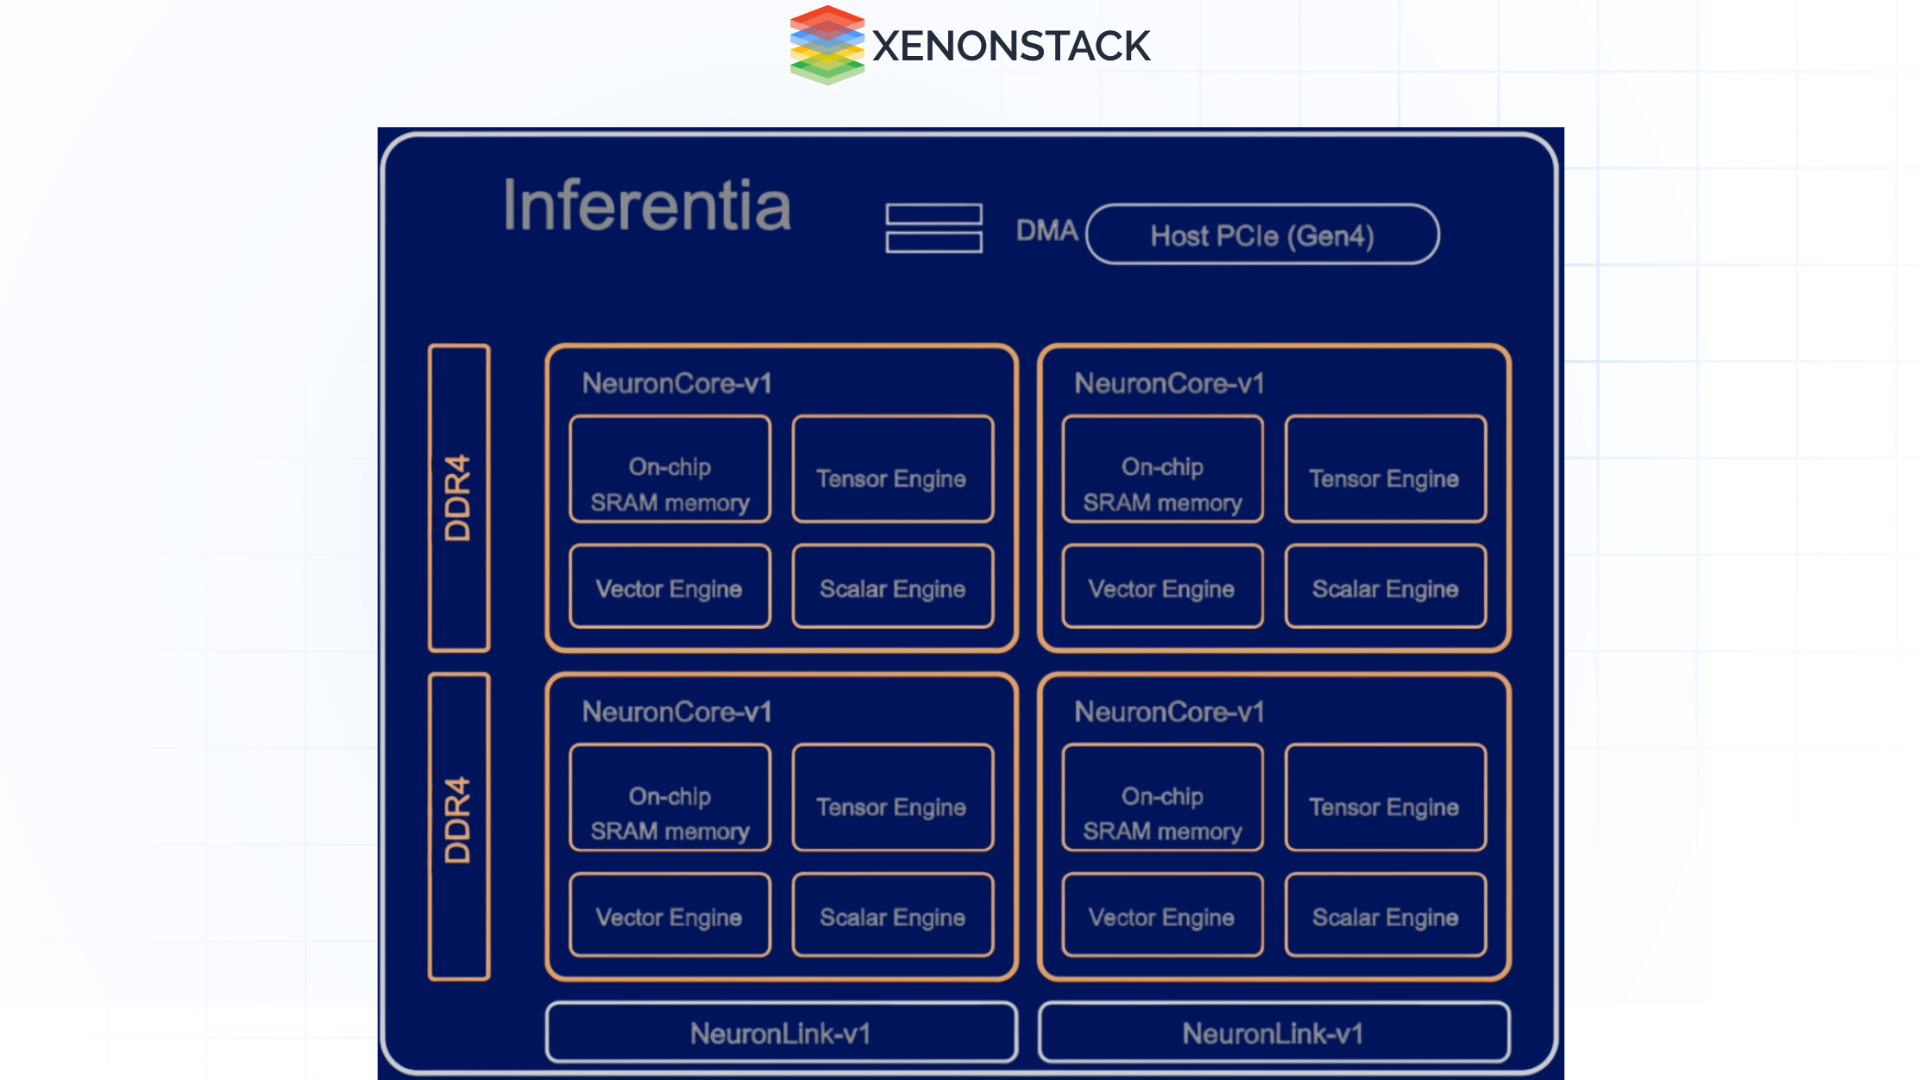Expand the Host PCIe (Gen4) pill
1920x1080 pixels.
tap(1262, 234)
